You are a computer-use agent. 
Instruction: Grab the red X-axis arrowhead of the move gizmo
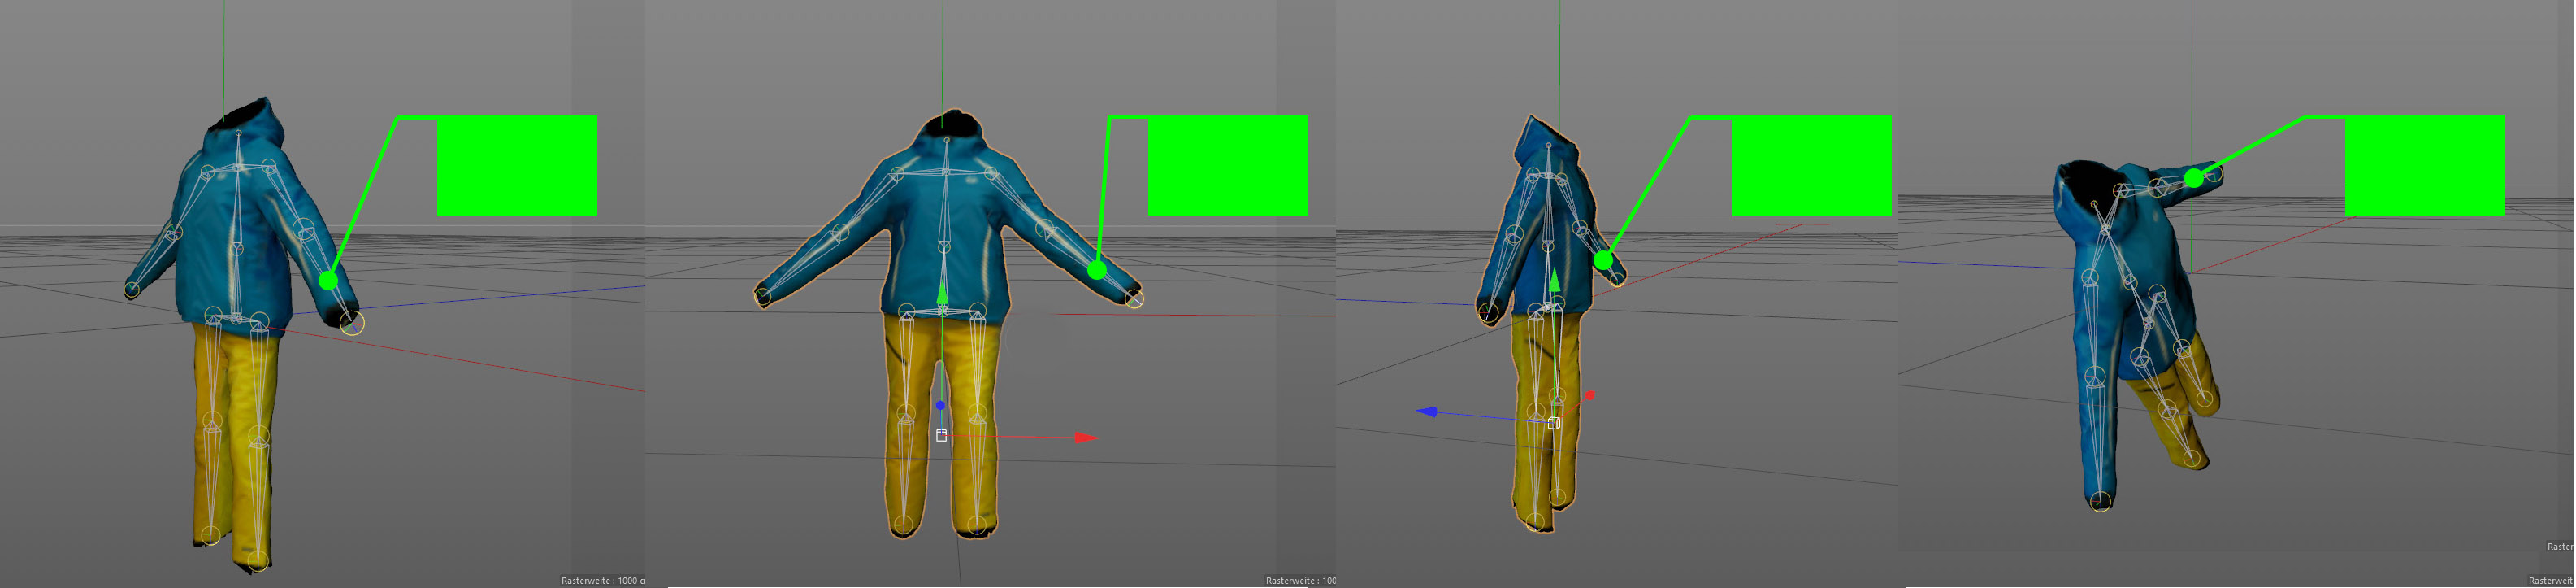pos(1086,438)
